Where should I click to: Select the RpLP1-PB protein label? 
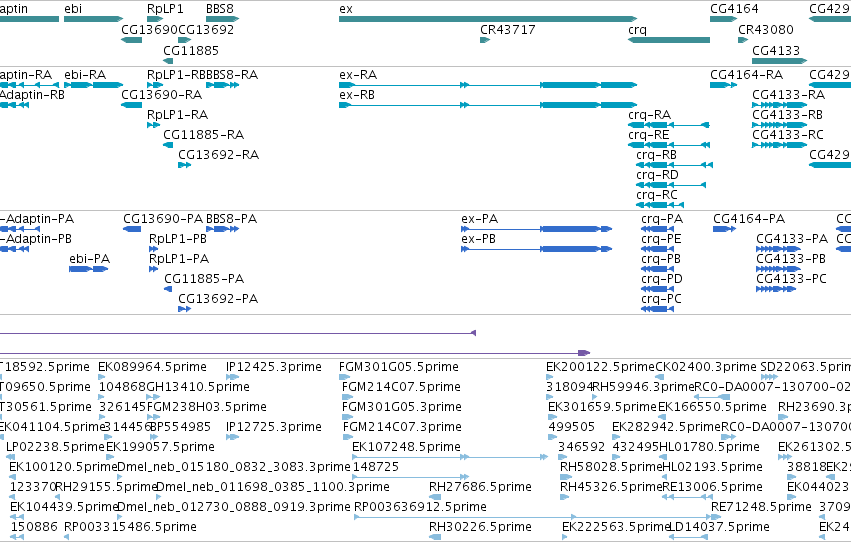[x=177, y=239]
